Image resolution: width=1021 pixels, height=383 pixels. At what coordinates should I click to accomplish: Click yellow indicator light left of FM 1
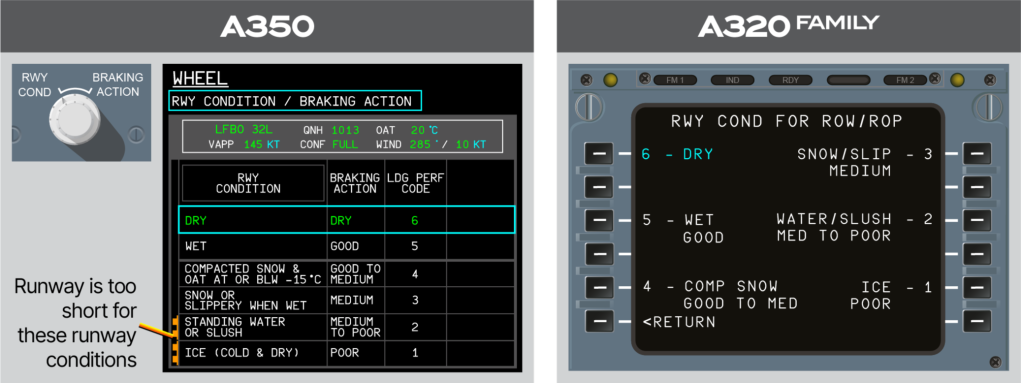[611, 80]
